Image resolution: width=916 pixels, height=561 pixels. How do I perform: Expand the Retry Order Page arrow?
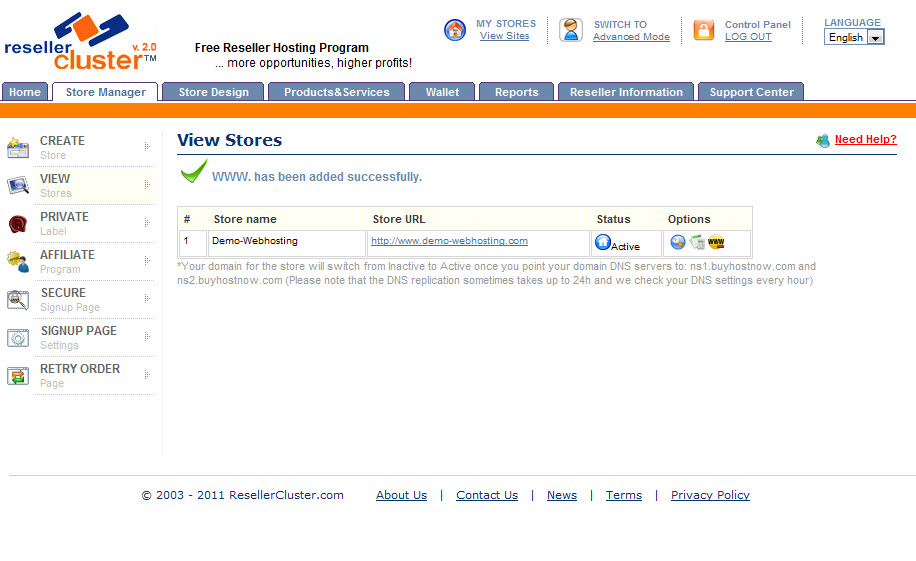point(147,375)
